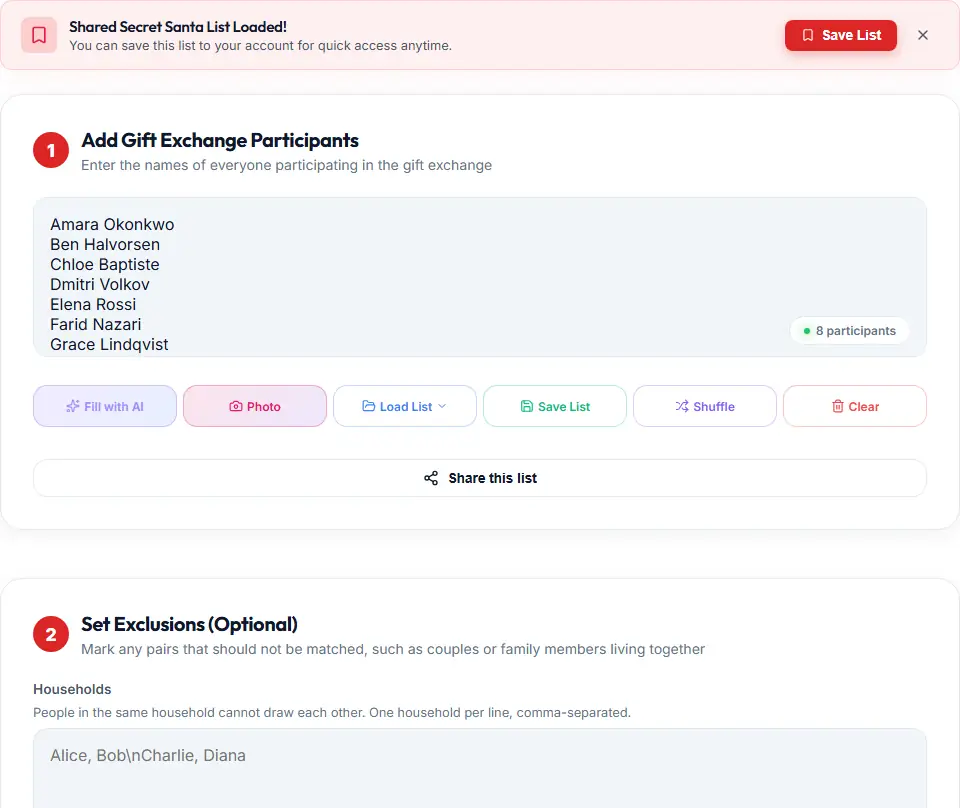Shuffle the participant names

click(x=705, y=406)
